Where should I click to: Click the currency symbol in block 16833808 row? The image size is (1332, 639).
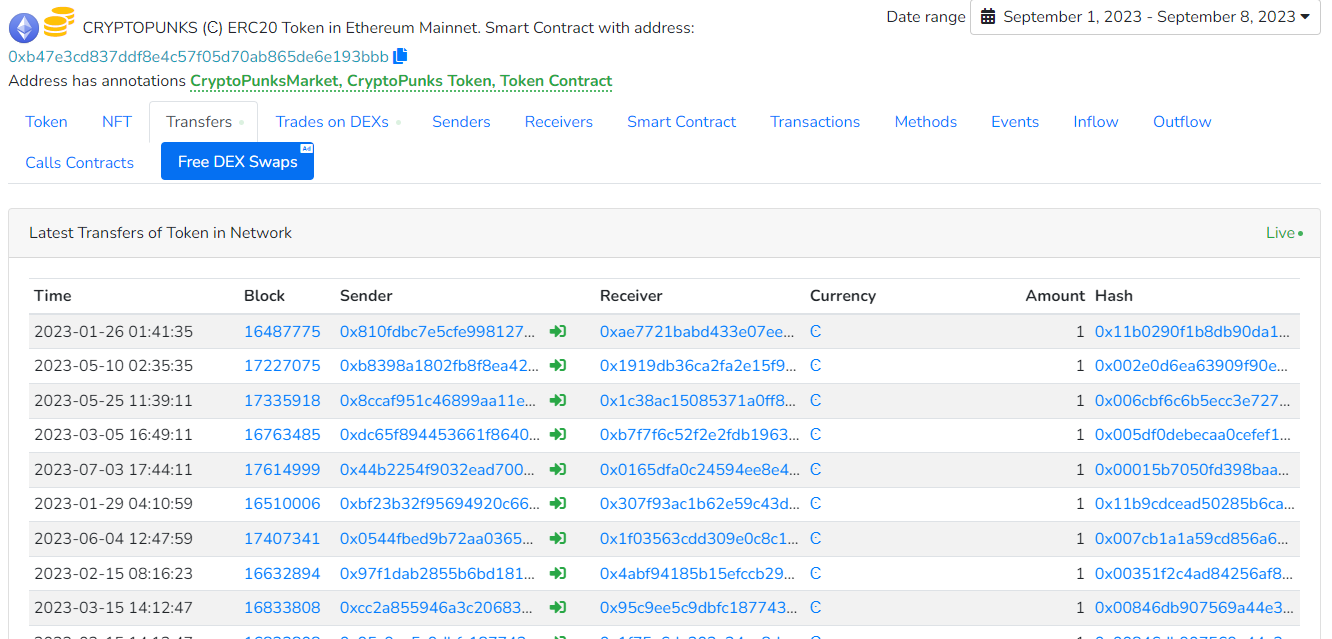(816, 608)
